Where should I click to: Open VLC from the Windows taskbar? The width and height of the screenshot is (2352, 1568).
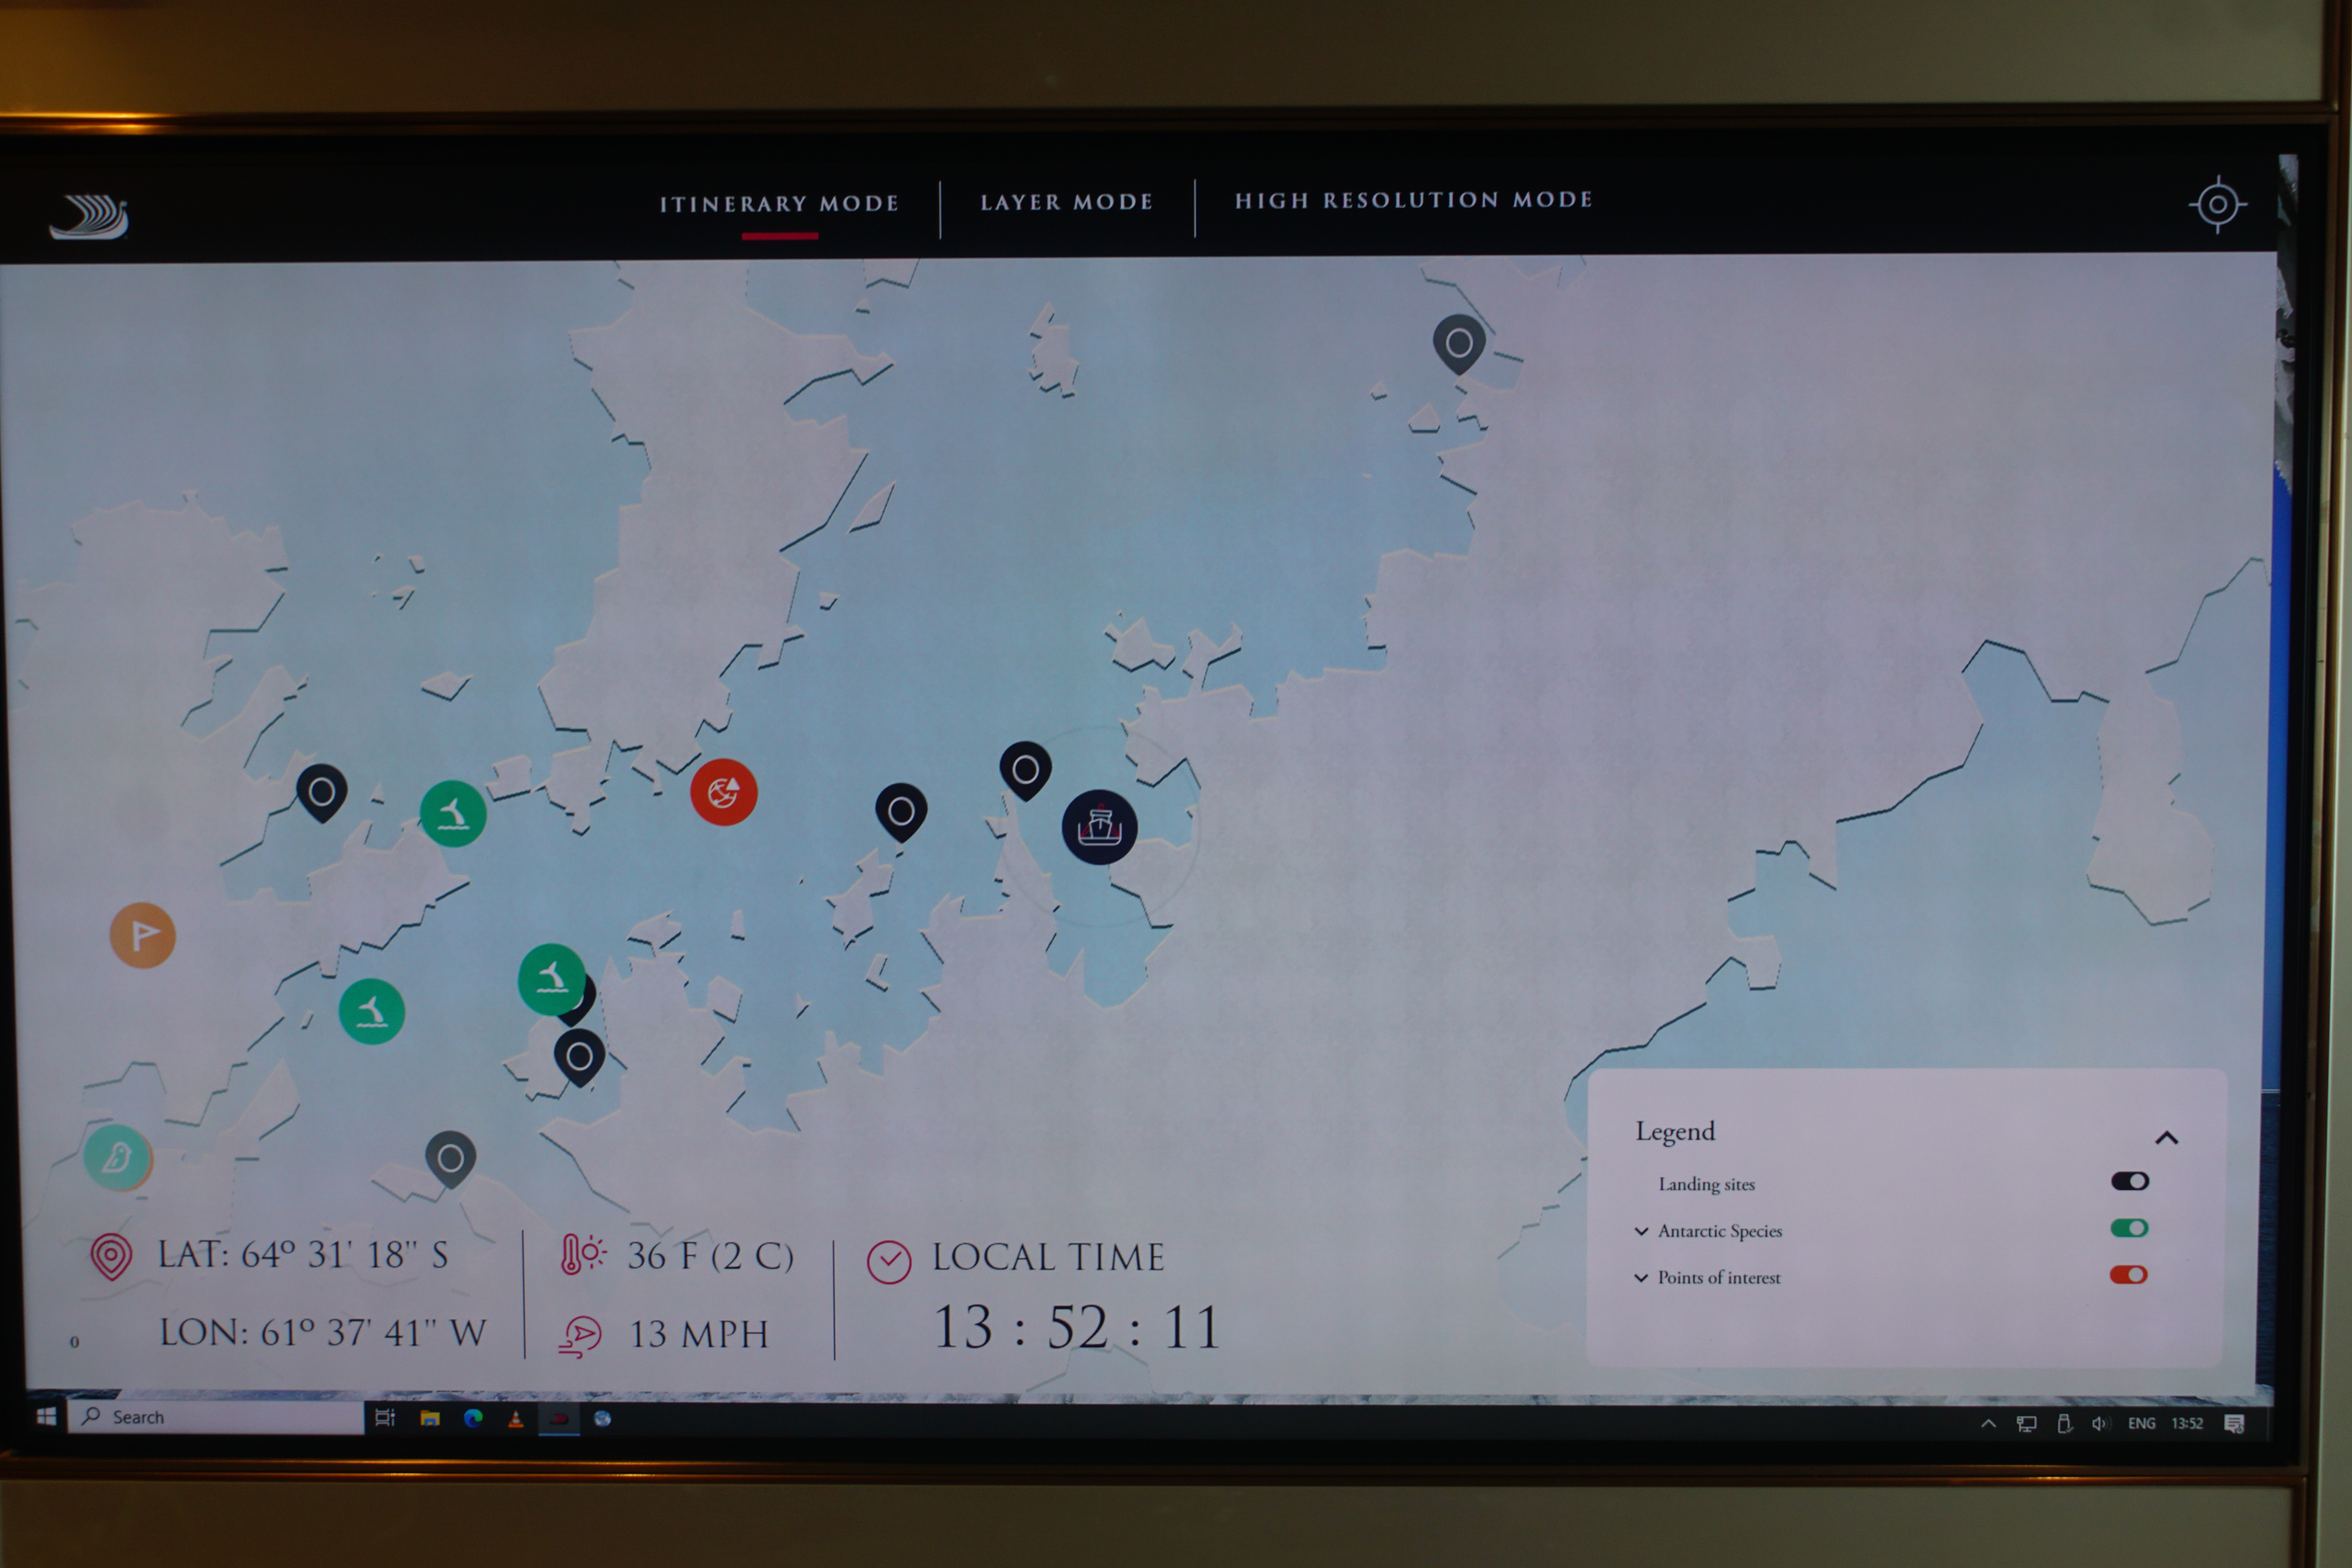tap(515, 1418)
